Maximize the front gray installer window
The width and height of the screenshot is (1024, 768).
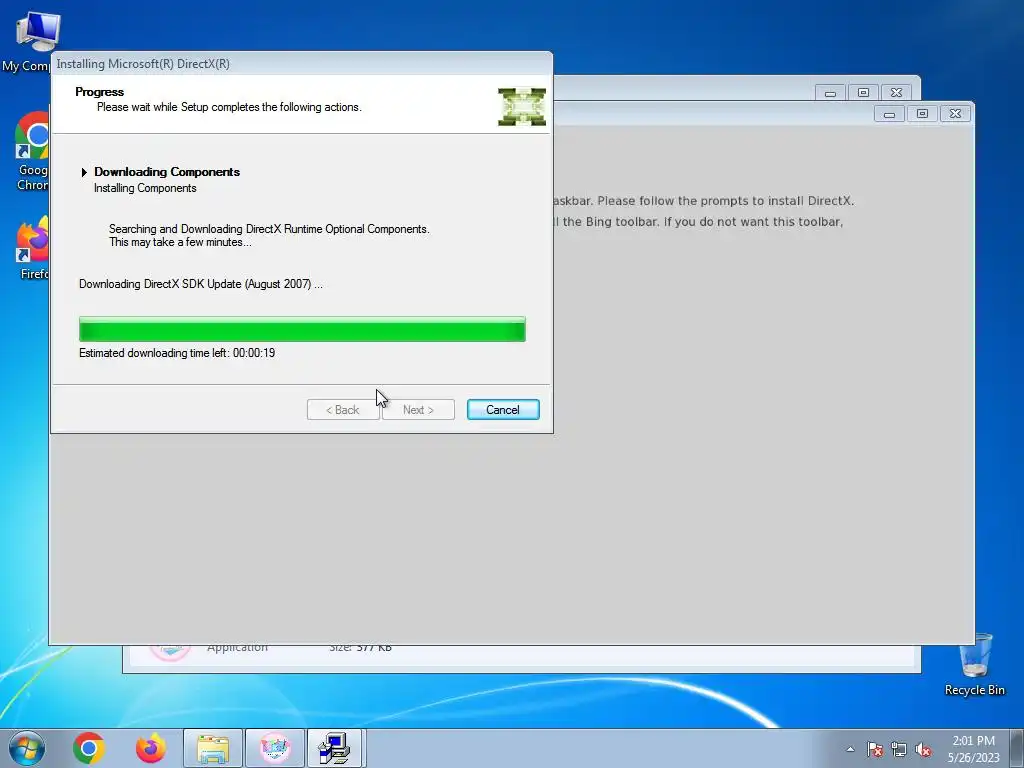click(x=922, y=114)
